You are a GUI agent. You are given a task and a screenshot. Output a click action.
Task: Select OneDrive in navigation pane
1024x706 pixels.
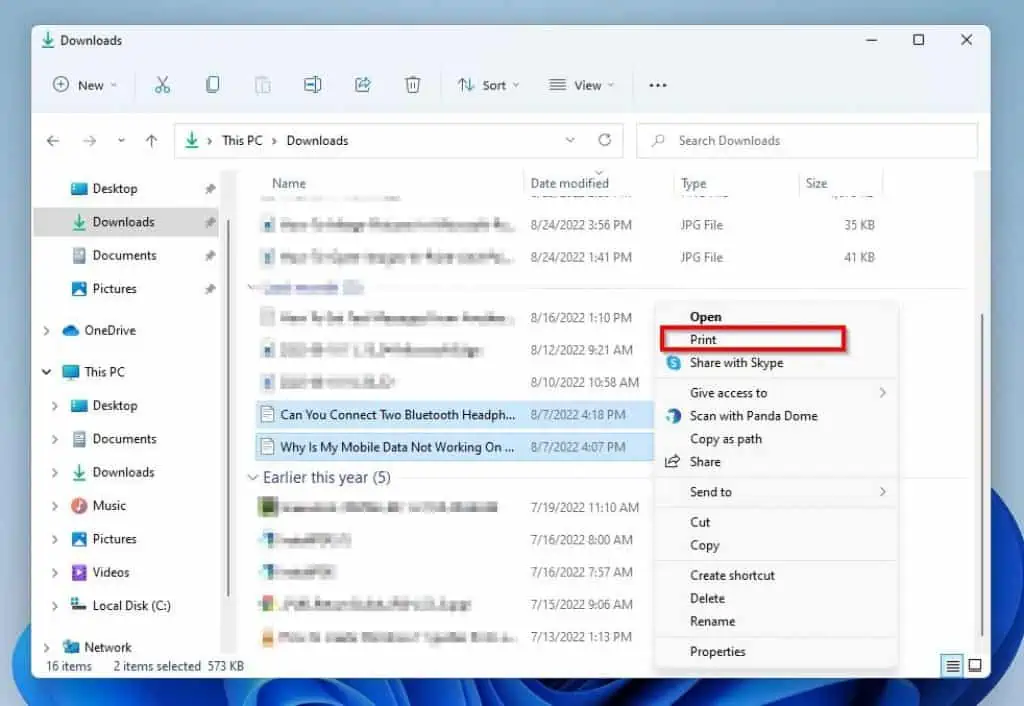coord(110,330)
